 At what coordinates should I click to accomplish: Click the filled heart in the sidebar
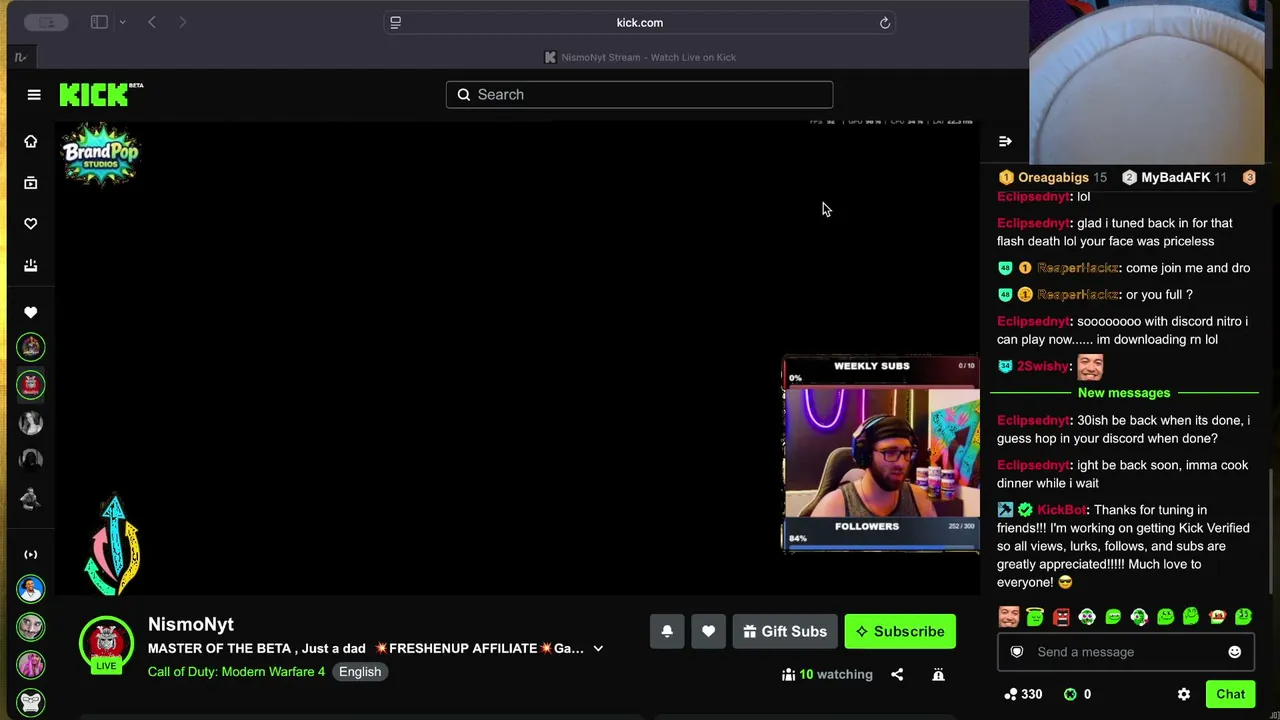point(31,312)
